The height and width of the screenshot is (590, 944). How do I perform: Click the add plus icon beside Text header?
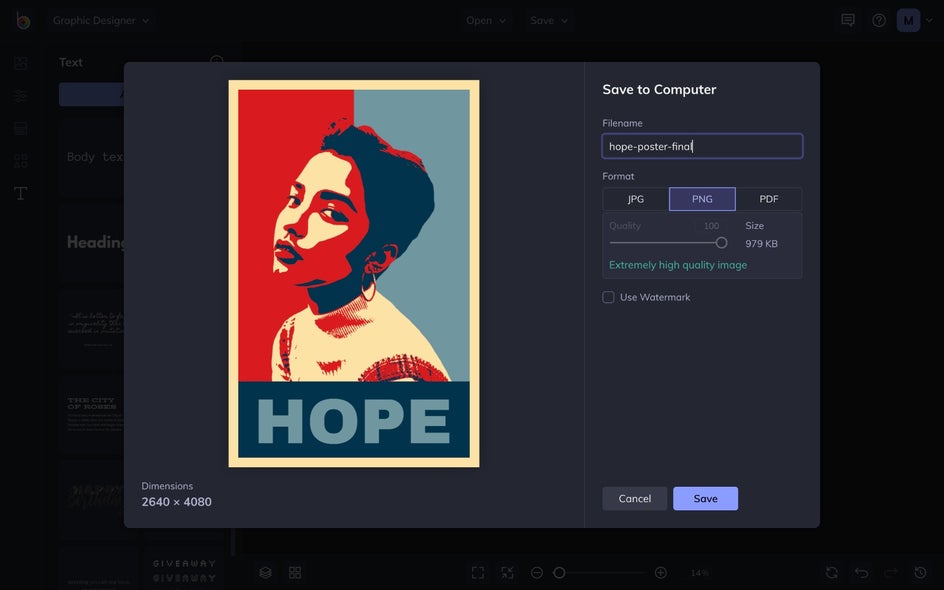point(216,60)
